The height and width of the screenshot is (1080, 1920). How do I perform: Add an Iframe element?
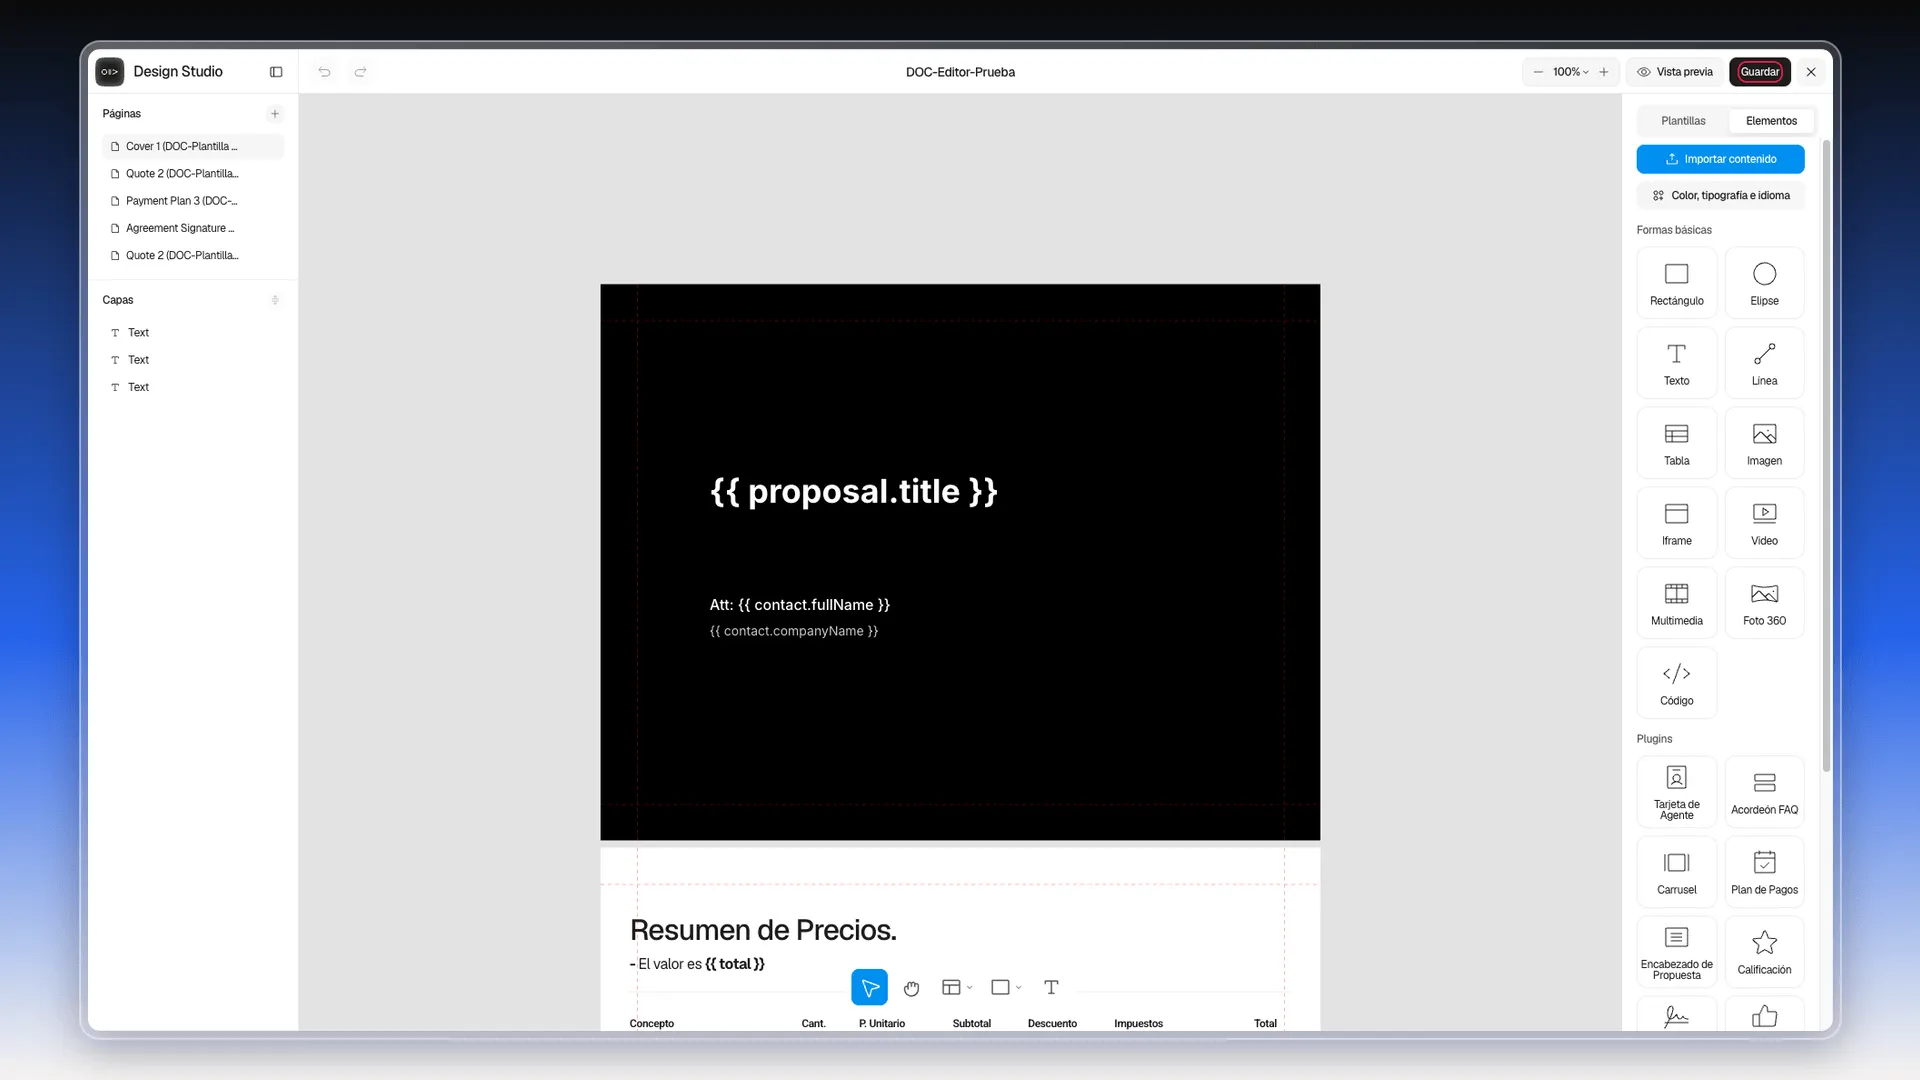(1676, 523)
